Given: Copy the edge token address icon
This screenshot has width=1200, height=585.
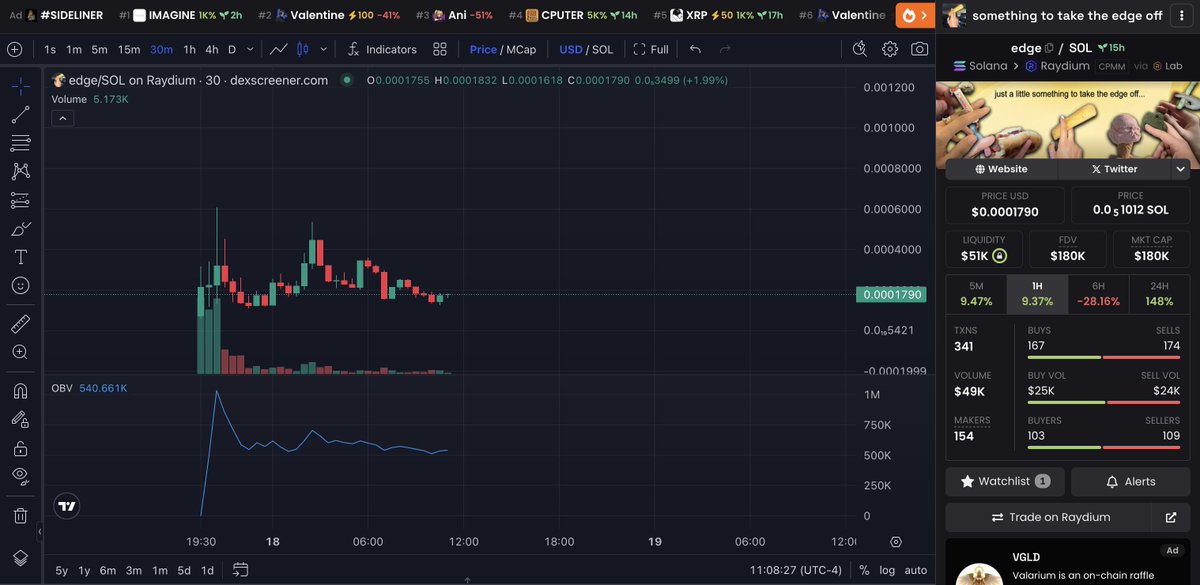Looking at the screenshot, I should coord(1049,48).
